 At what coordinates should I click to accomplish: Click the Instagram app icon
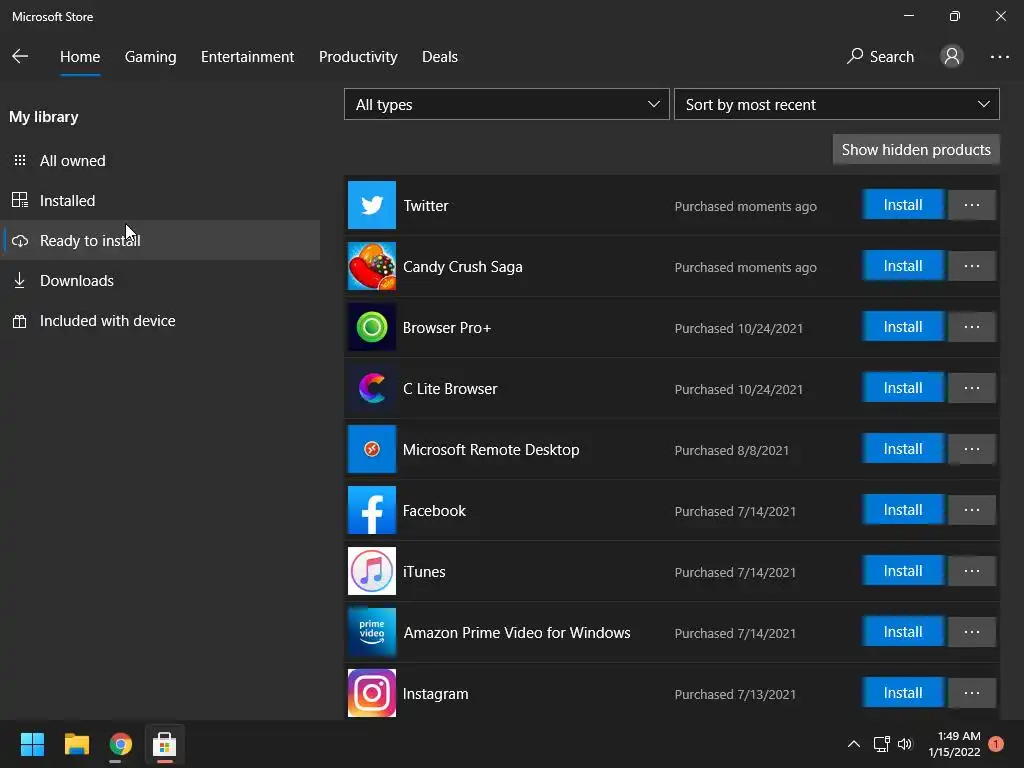372,693
